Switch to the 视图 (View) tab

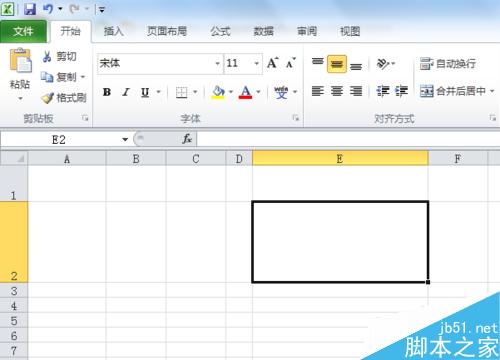coord(350,31)
